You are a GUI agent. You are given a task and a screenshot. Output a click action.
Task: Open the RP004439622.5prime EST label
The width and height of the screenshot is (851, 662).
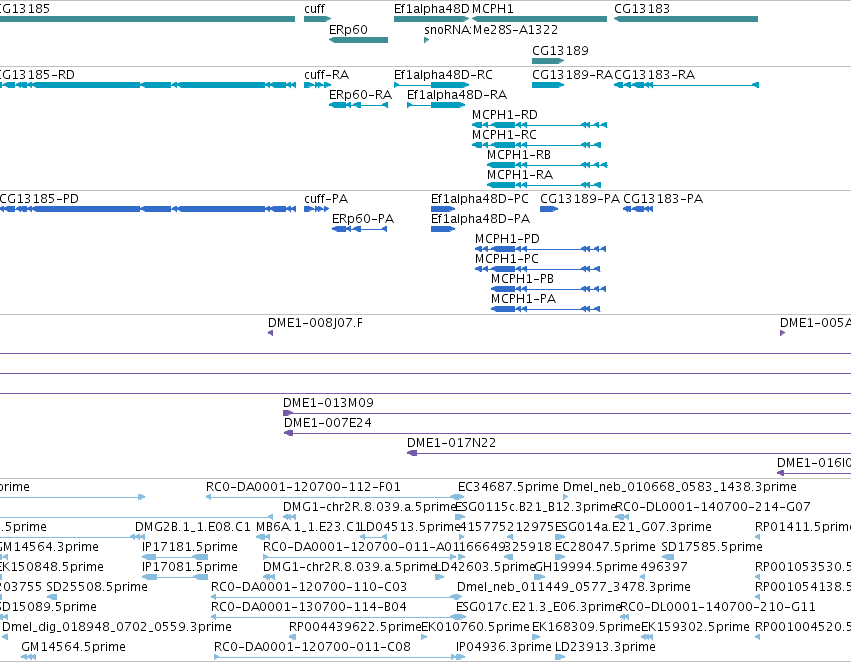tap(355, 627)
